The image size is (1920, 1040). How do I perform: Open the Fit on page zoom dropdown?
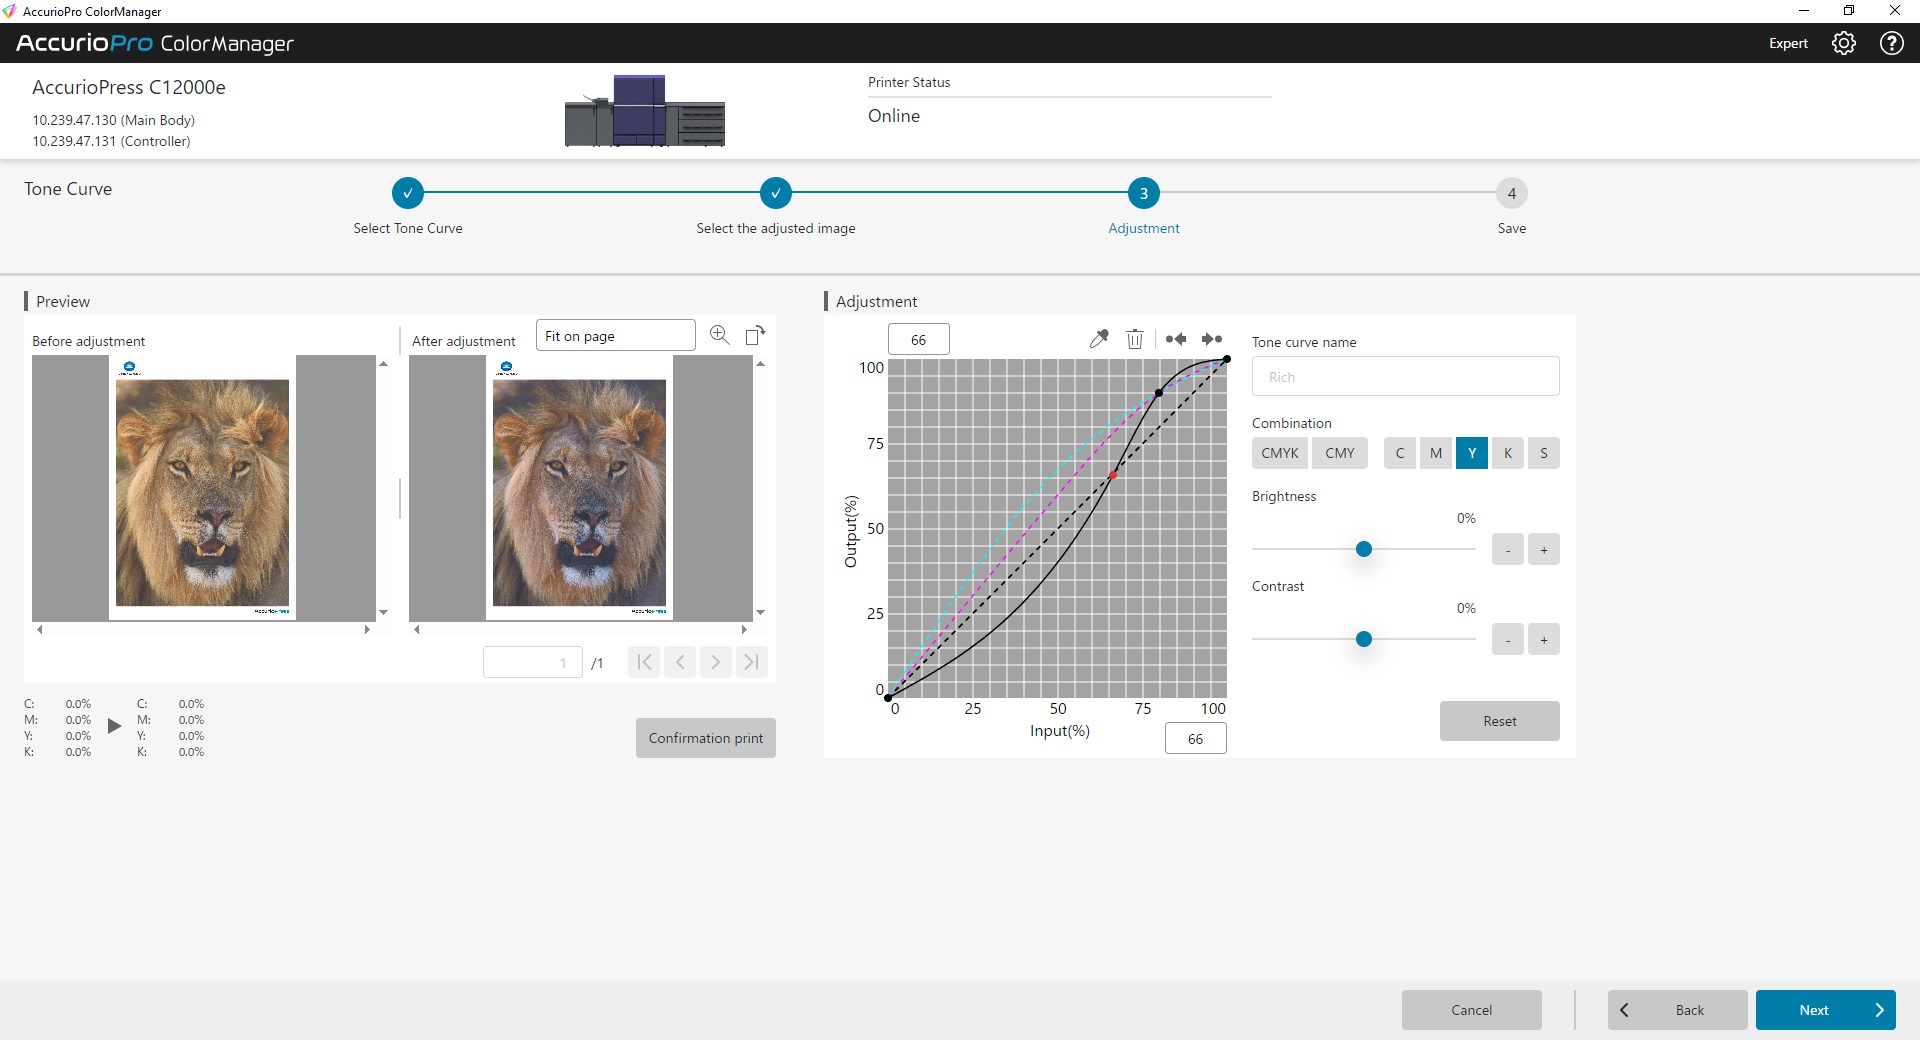point(616,336)
